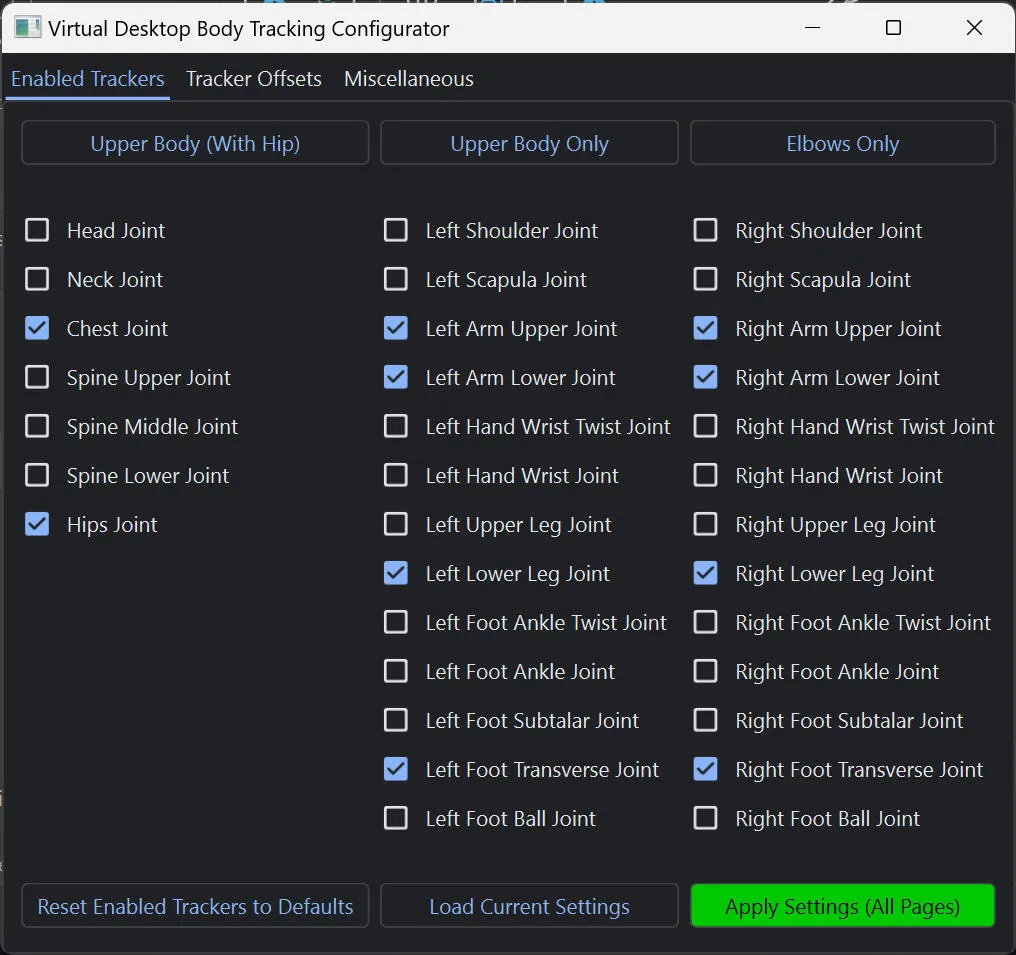Enable the Right Foot Ankle Joint tracker

(x=706, y=671)
